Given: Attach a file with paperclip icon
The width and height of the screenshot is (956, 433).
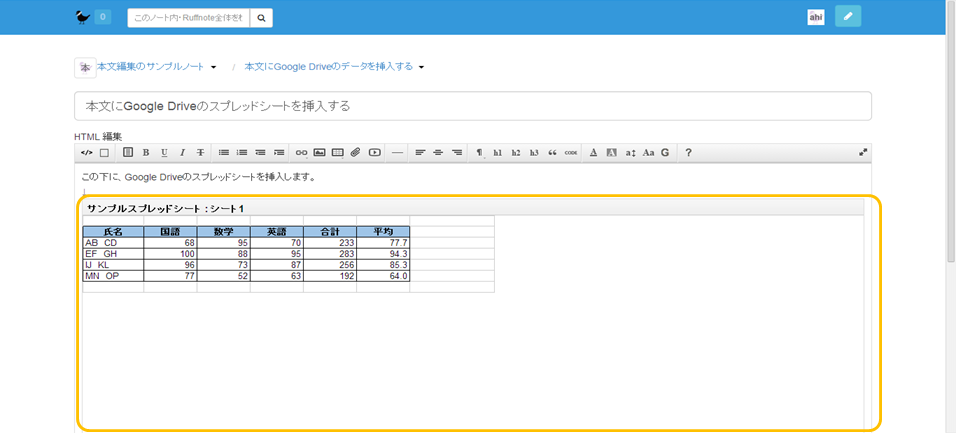Looking at the screenshot, I should click(x=355, y=153).
